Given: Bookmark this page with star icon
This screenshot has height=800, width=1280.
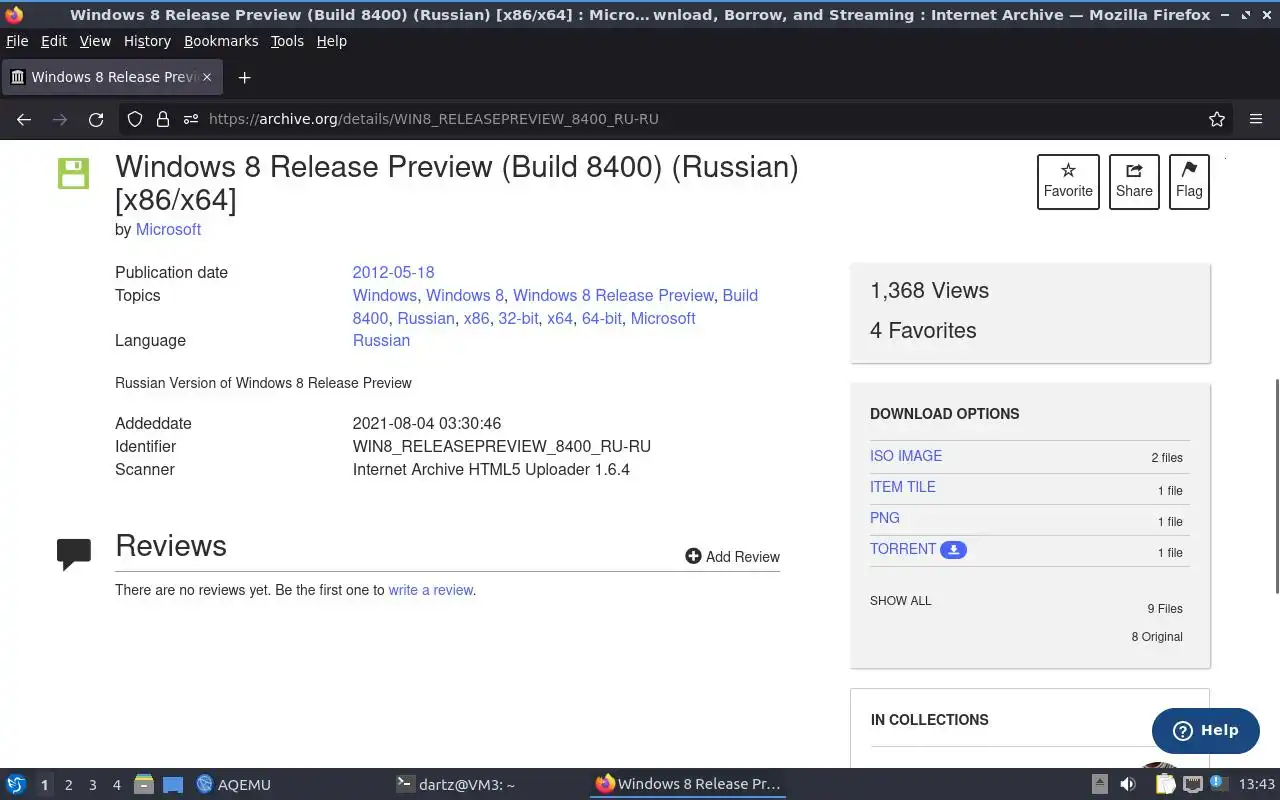Looking at the screenshot, I should [x=1217, y=119].
